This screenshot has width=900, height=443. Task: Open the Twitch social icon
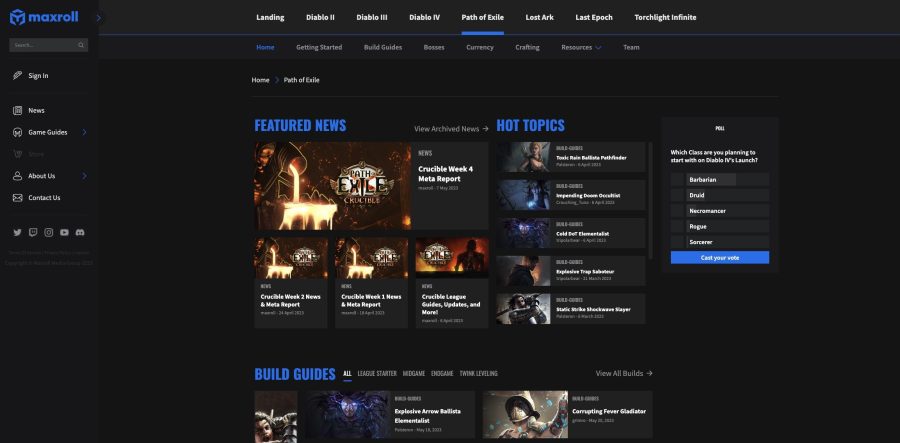[33, 232]
